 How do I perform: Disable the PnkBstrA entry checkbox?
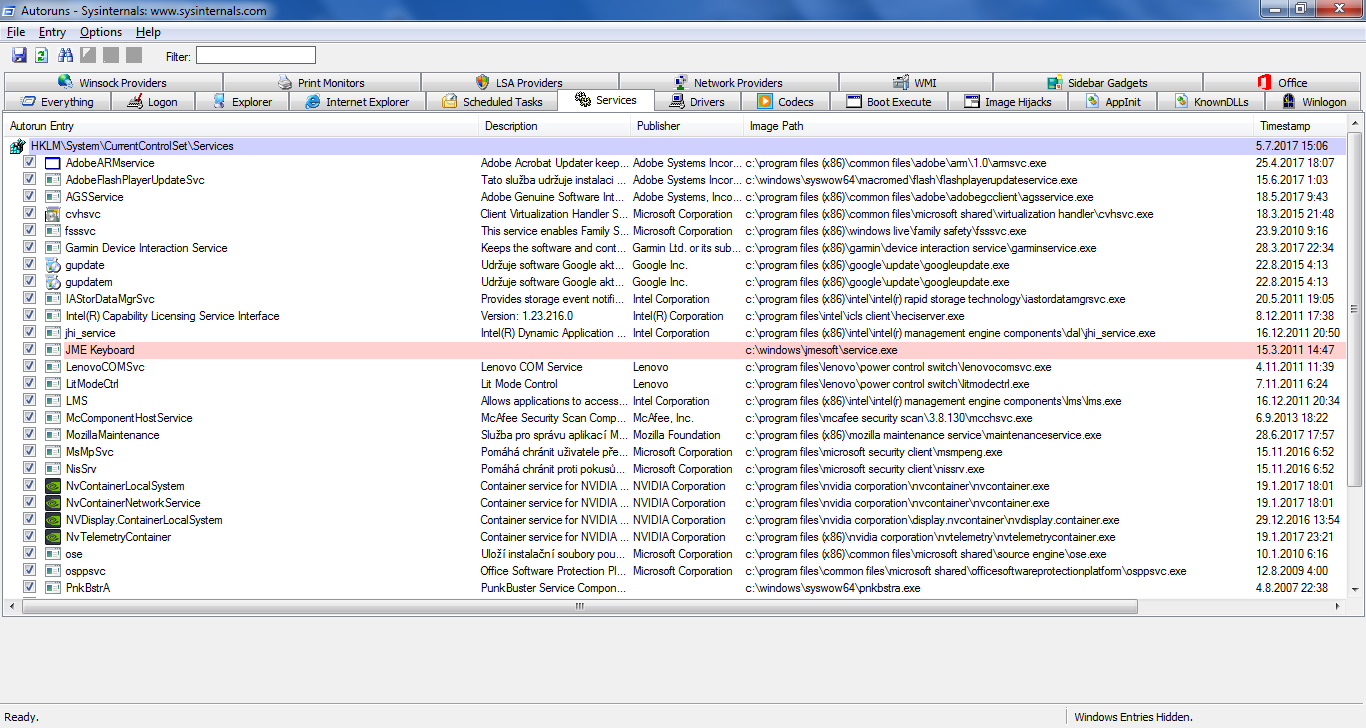pos(30,588)
